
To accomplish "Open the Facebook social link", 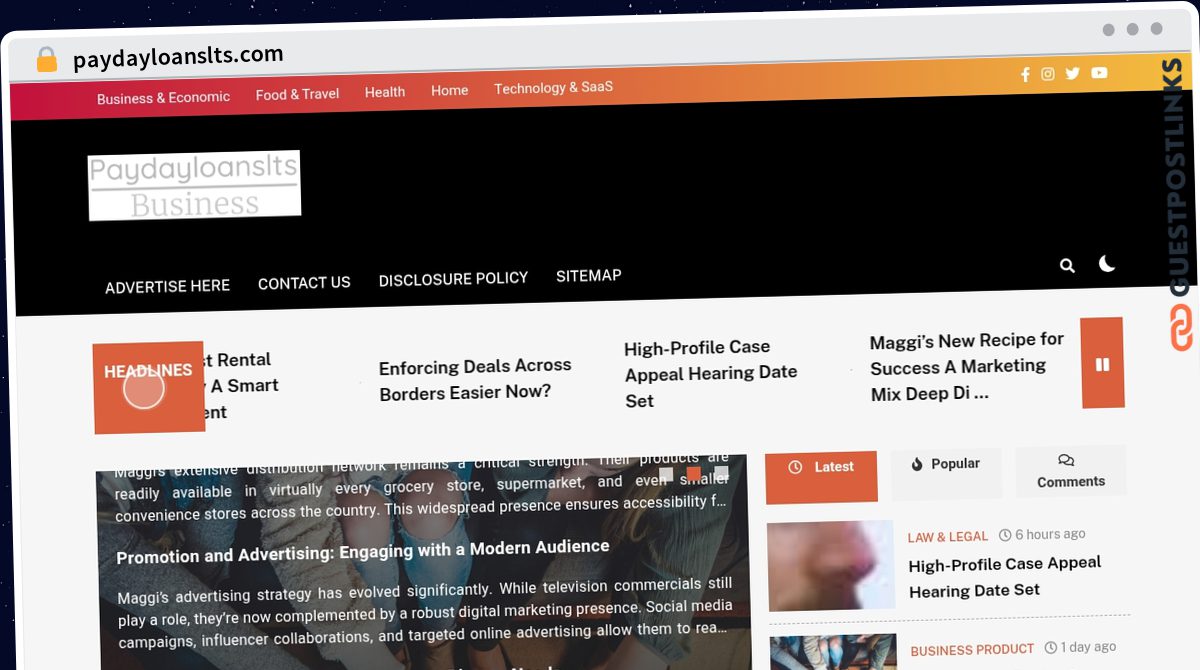I will tap(1025, 74).
